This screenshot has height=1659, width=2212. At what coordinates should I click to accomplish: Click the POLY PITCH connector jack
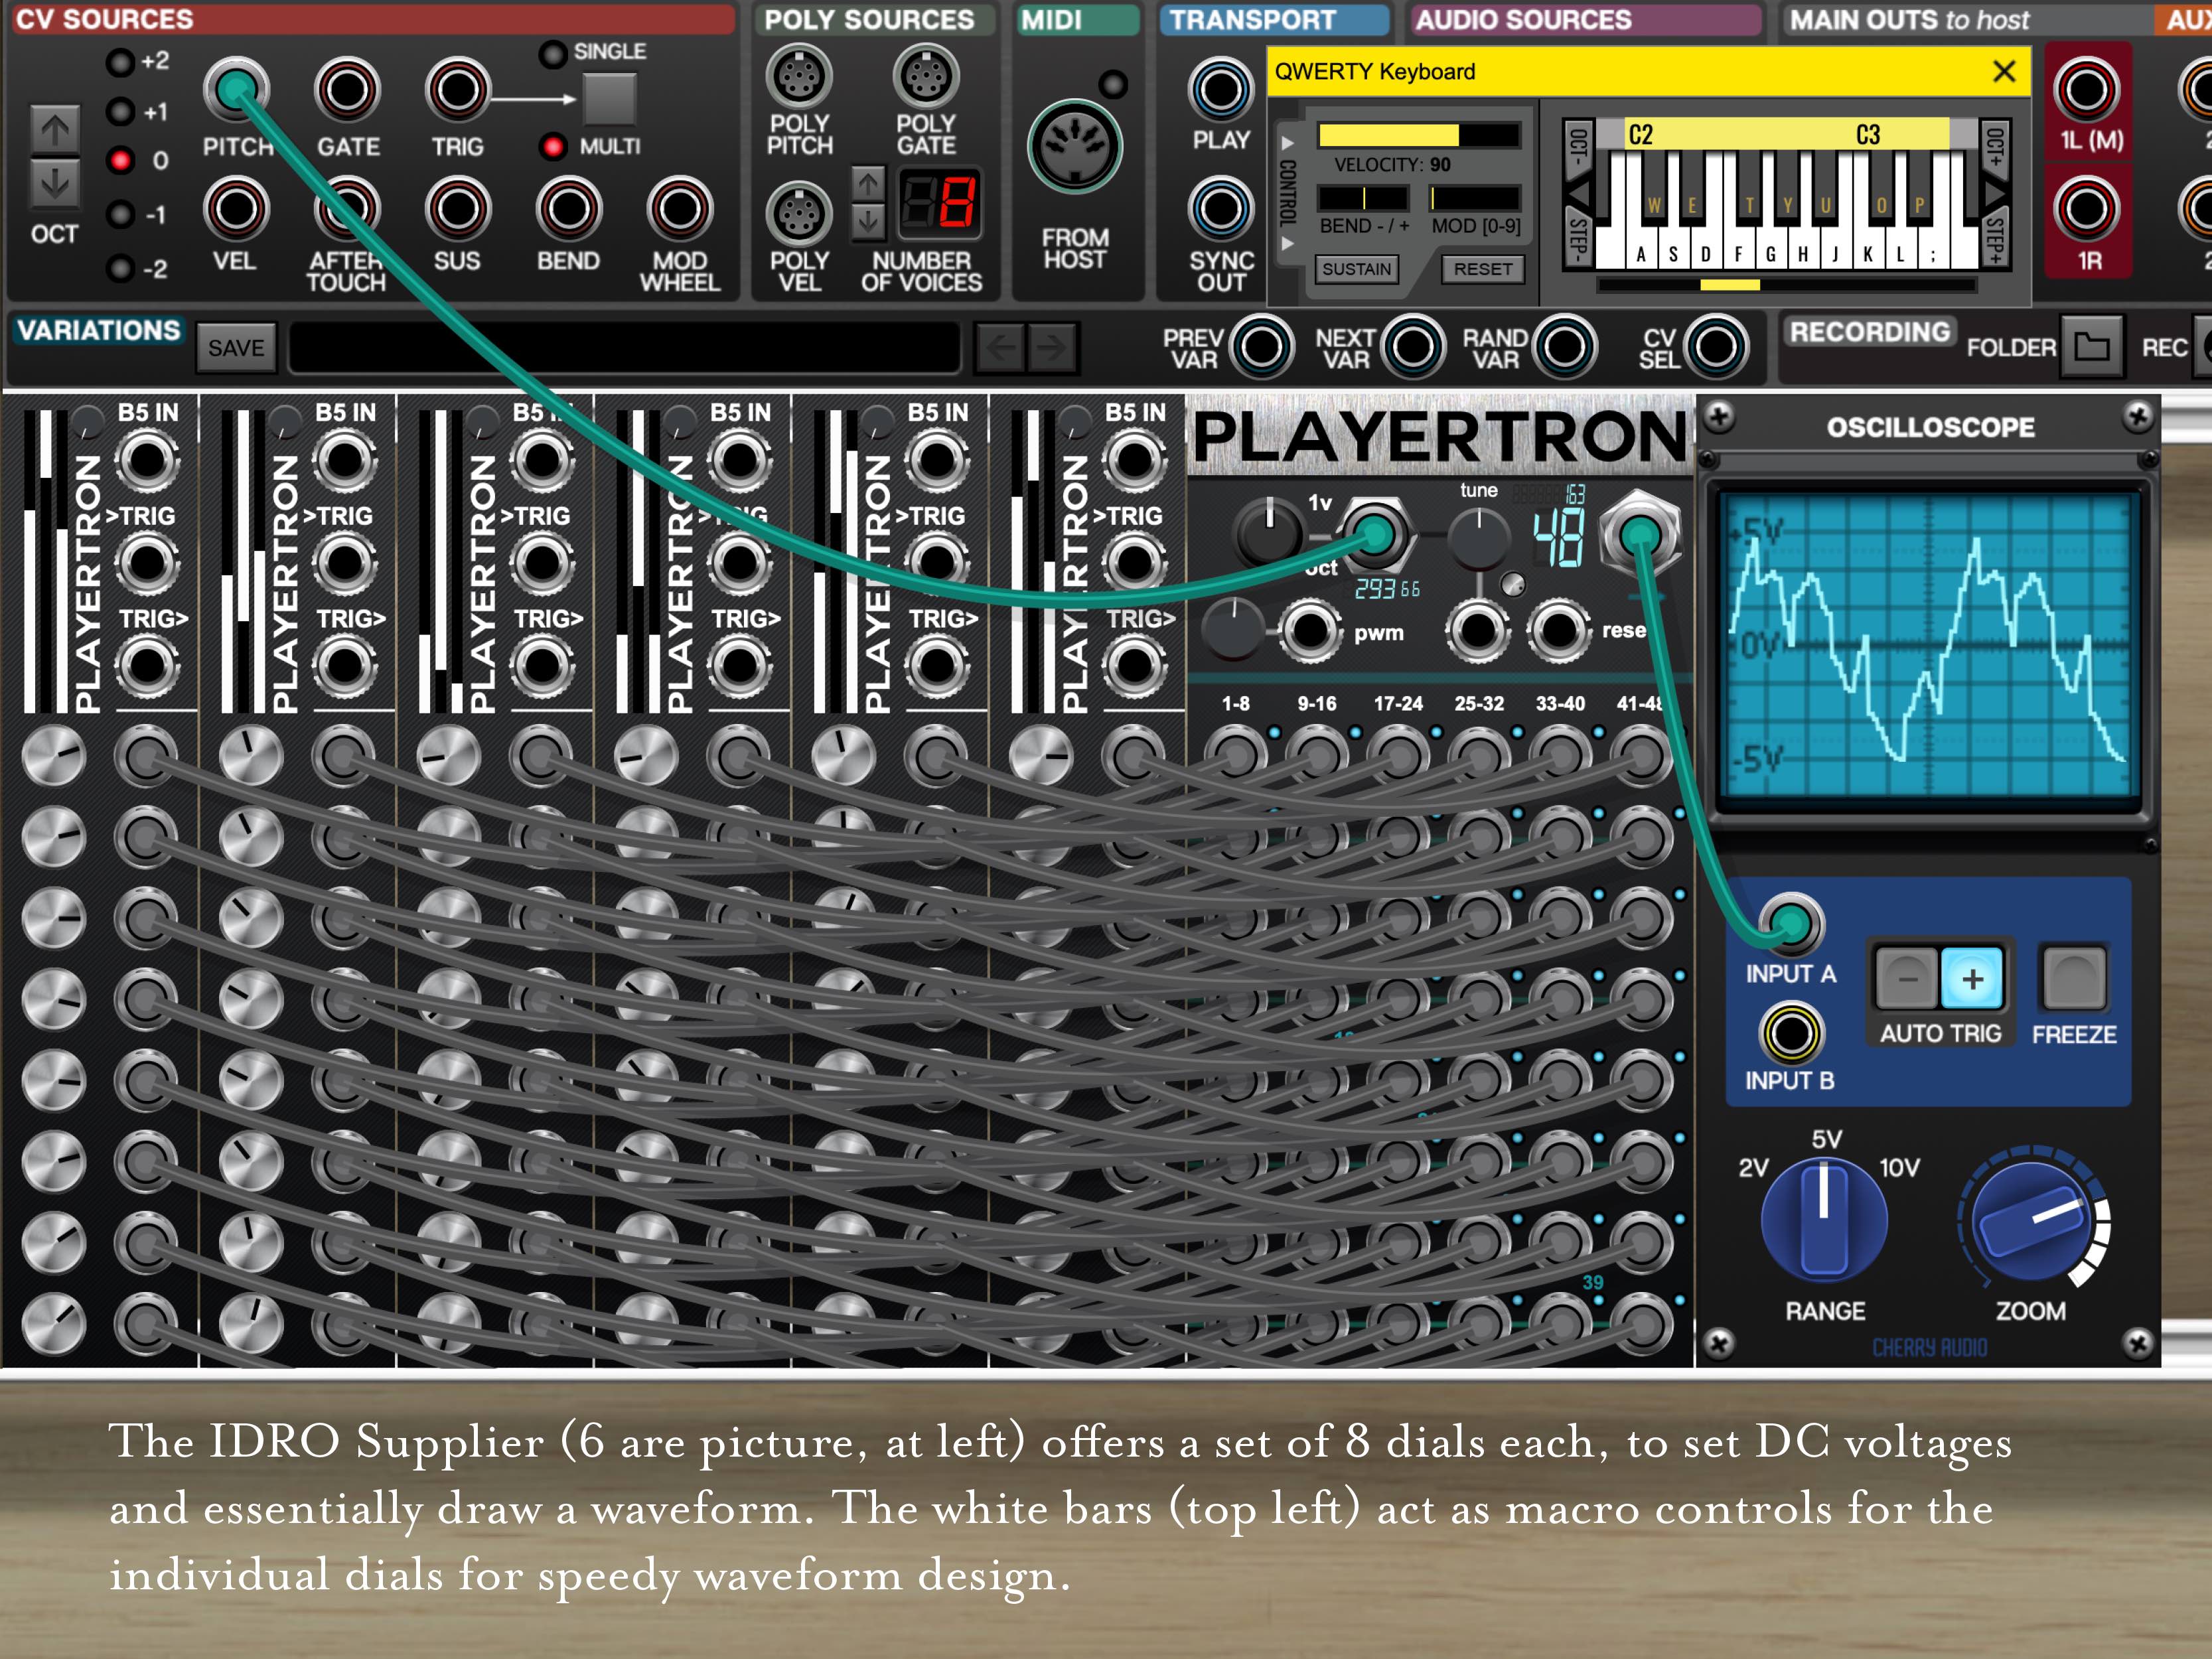pos(799,77)
